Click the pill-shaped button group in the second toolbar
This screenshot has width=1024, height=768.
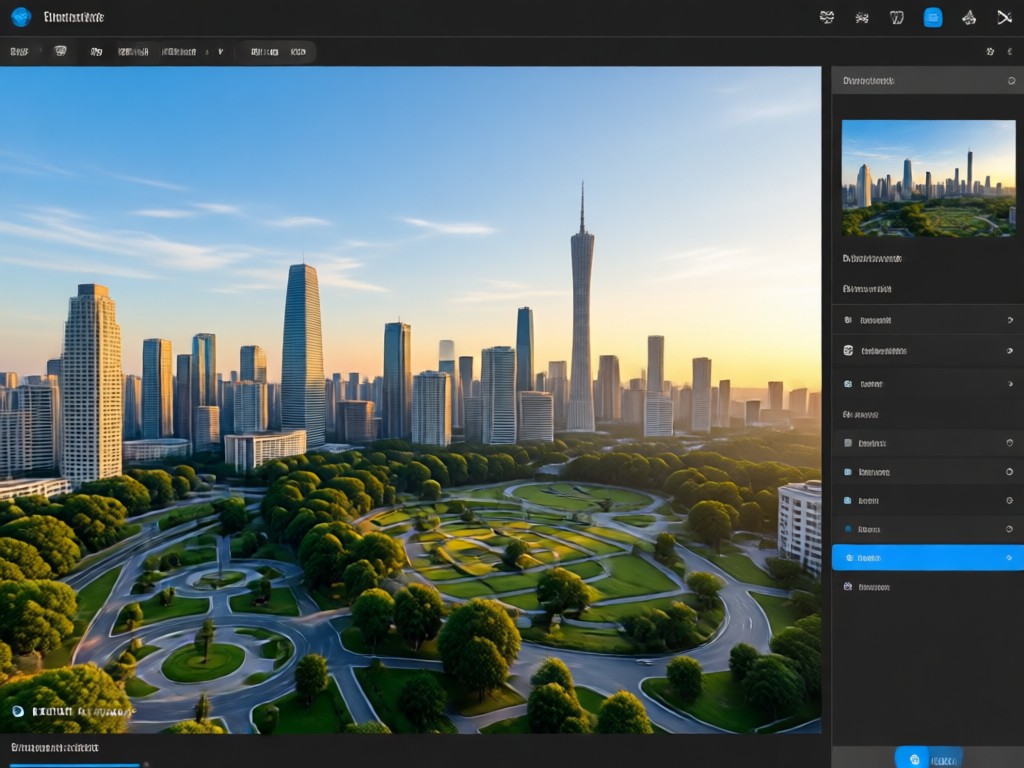pyautogui.click(x=277, y=52)
